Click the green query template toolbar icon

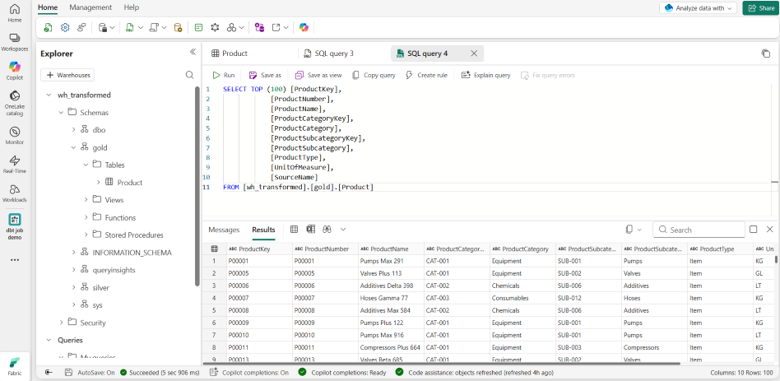pyautogui.click(x=198, y=28)
